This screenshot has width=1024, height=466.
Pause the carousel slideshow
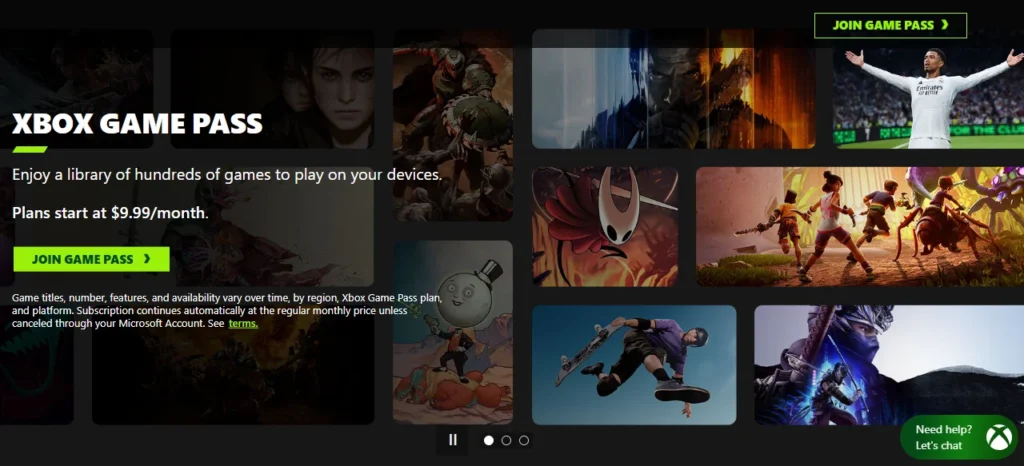pos(453,440)
